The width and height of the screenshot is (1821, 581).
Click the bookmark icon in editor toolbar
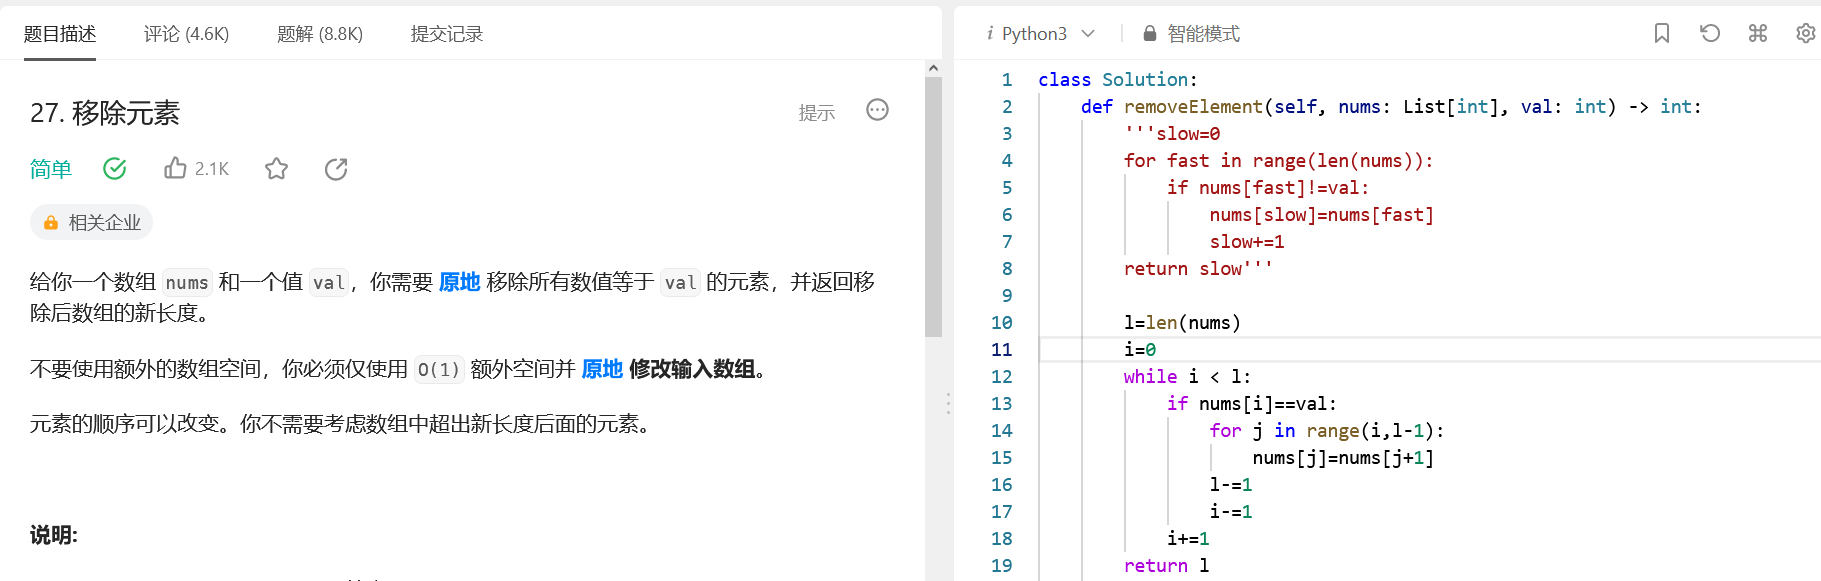coord(1662,33)
